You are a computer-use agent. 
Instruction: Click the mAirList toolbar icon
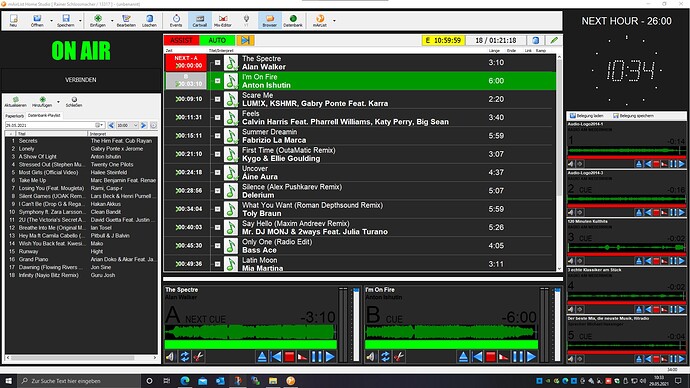[320, 21]
